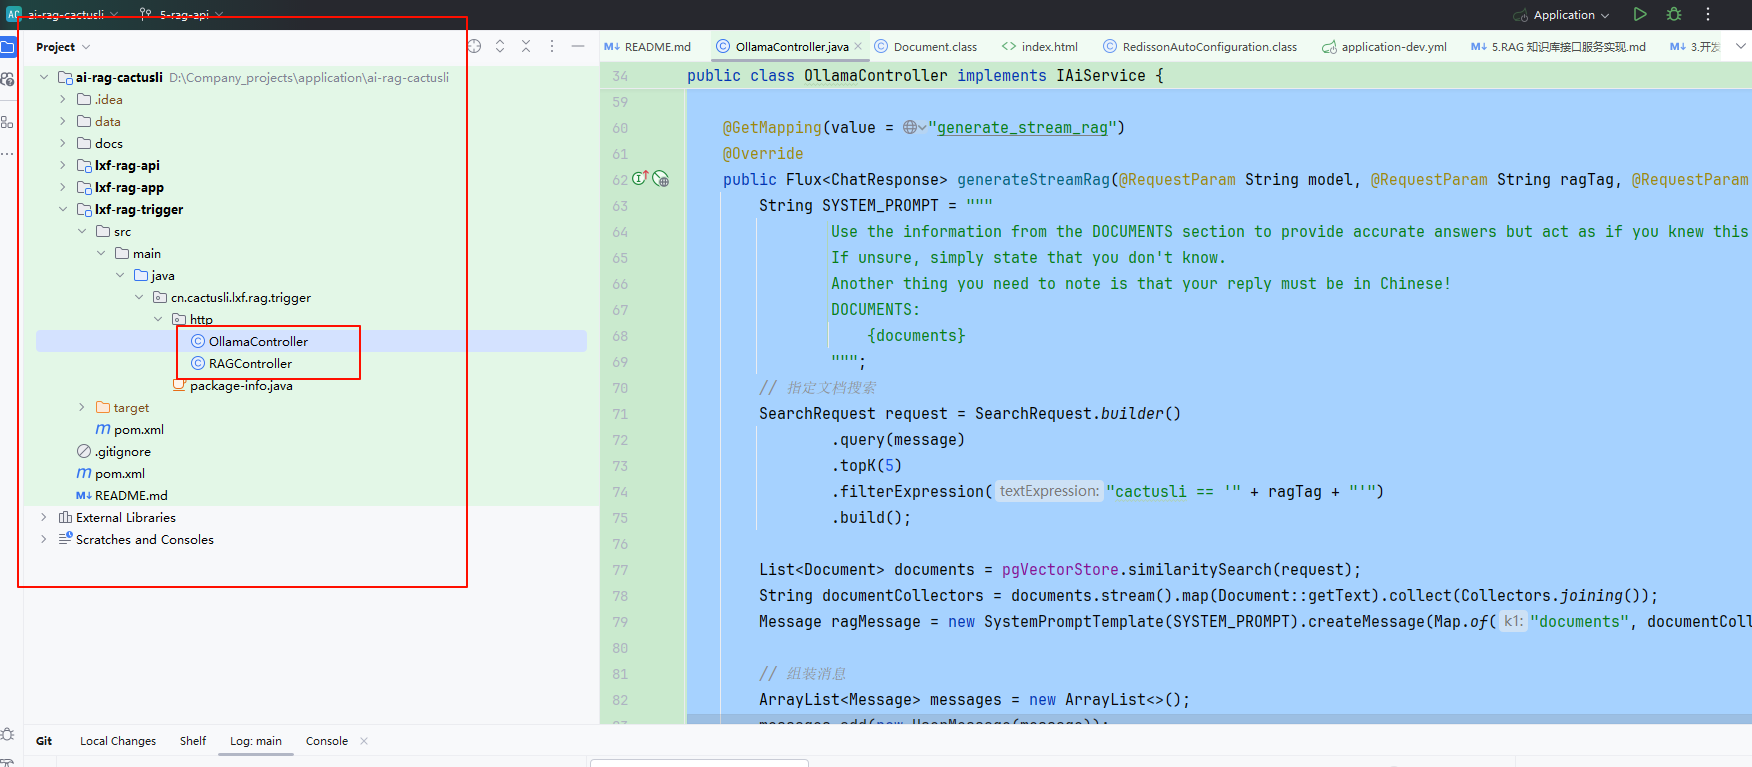This screenshot has height=767, width=1752.
Task: Close the Console tab in Git panel
Action: tap(364, 741)
